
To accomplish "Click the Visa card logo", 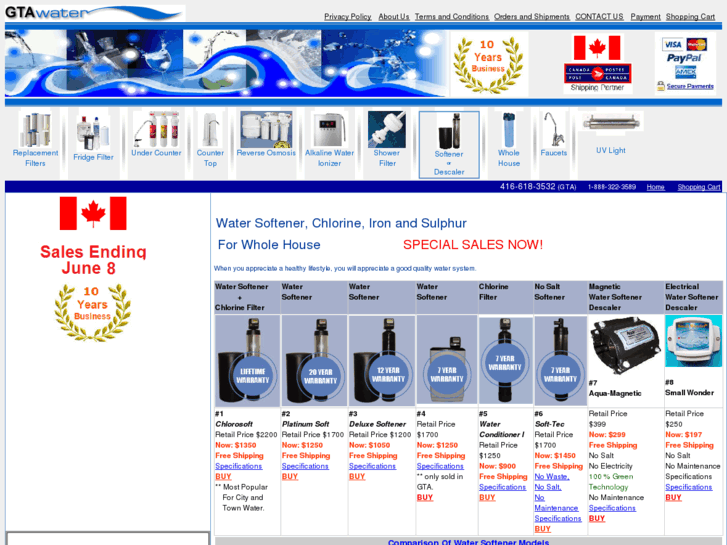I will pos(672,45).
